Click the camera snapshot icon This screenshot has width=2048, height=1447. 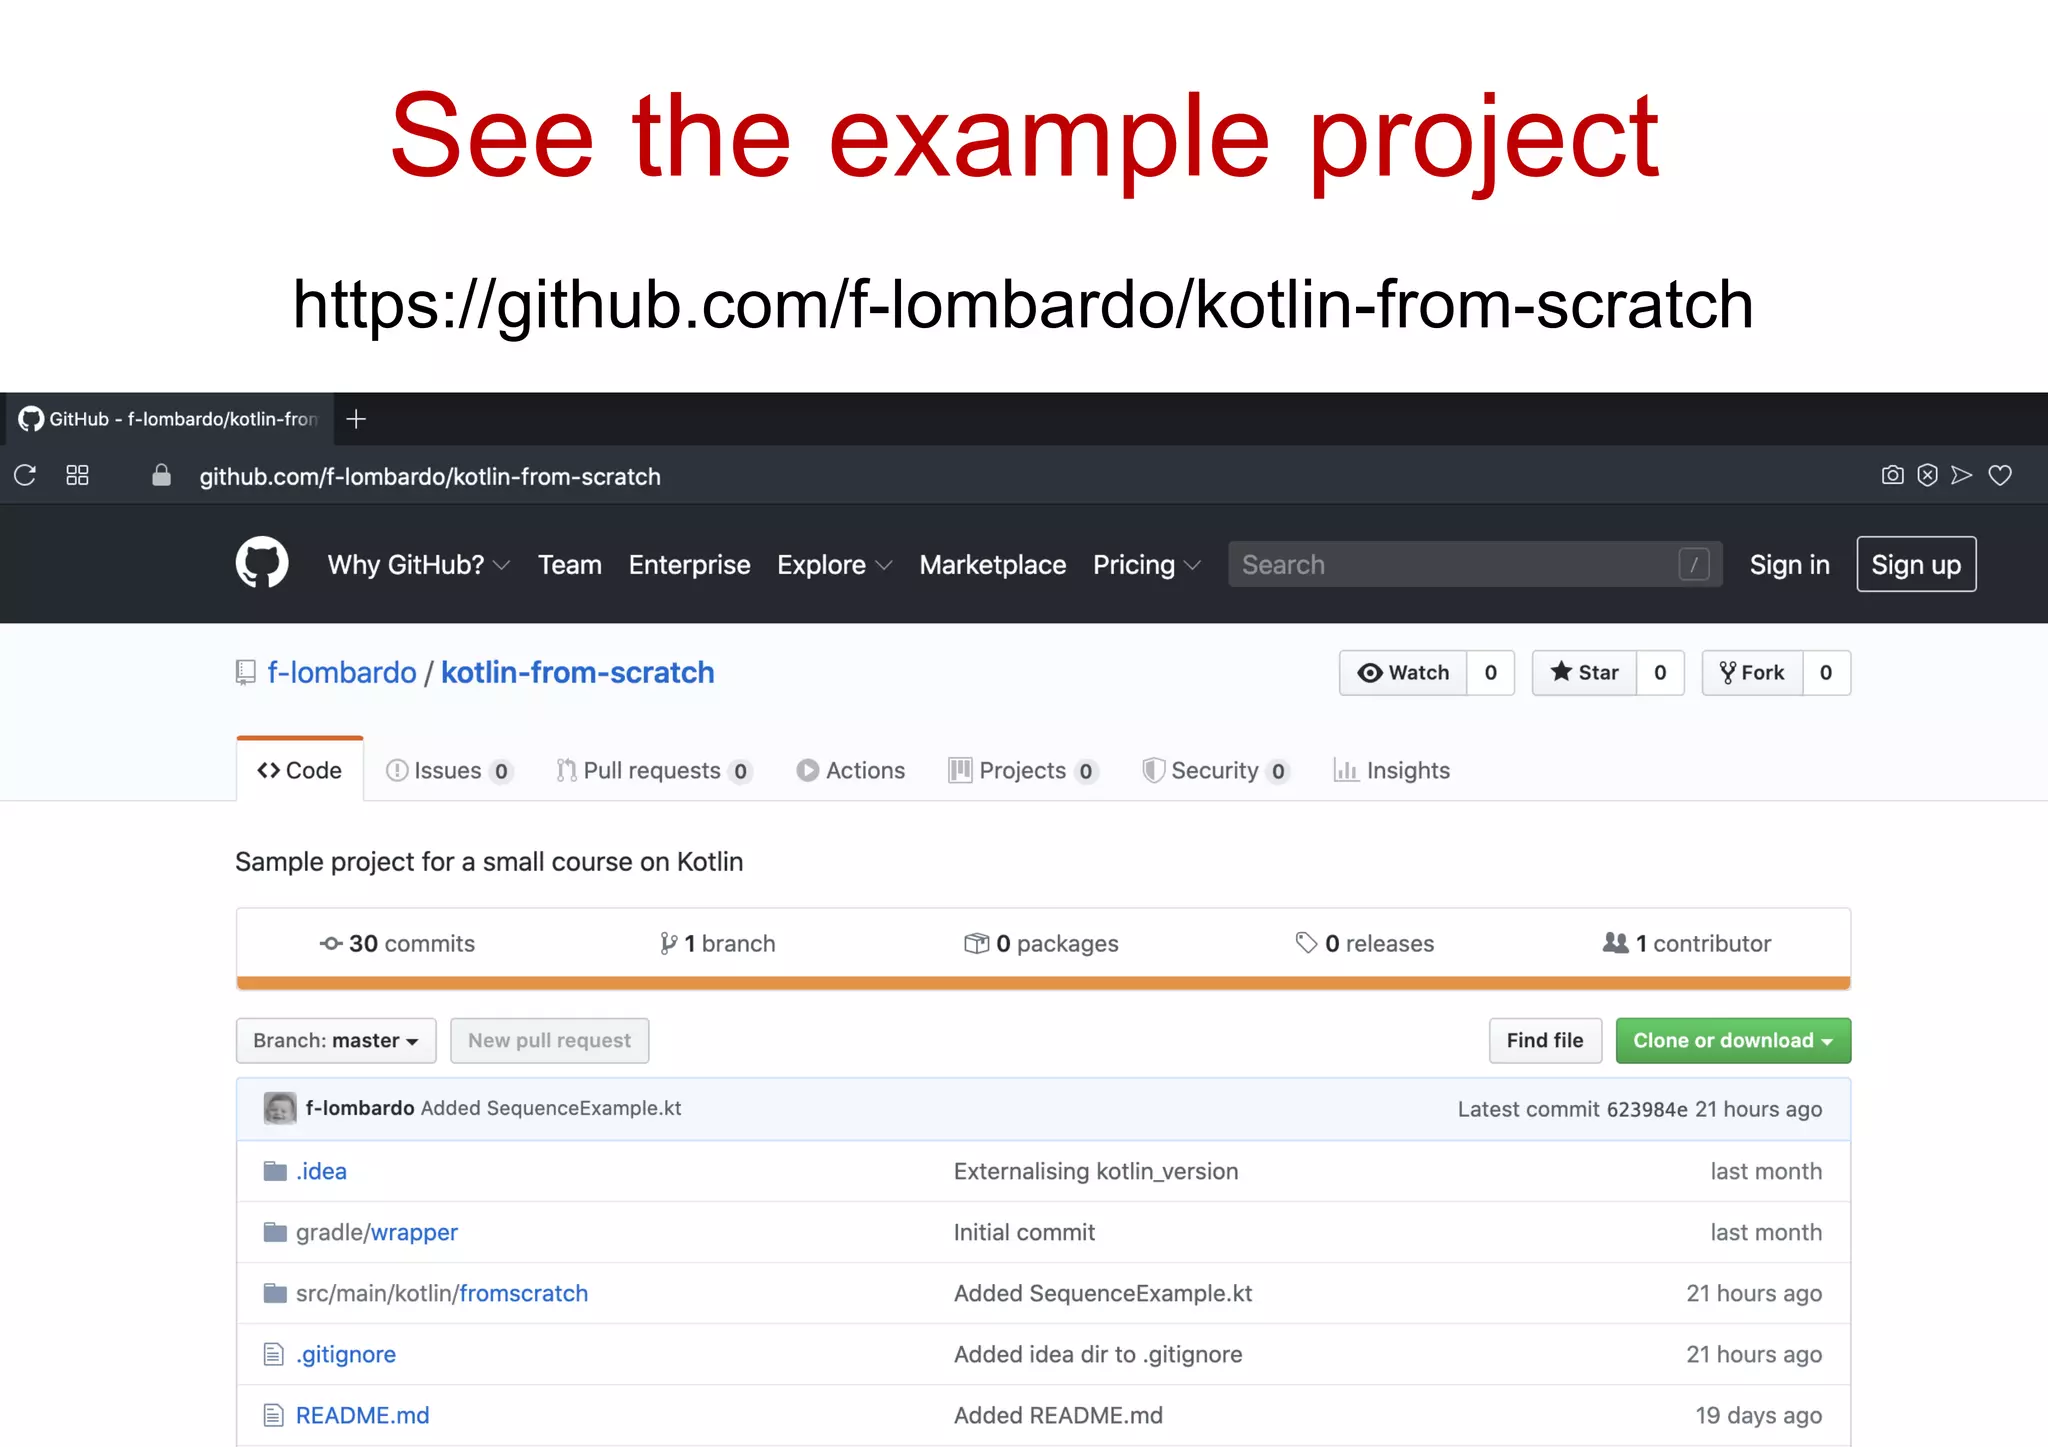pos(1892,475)
